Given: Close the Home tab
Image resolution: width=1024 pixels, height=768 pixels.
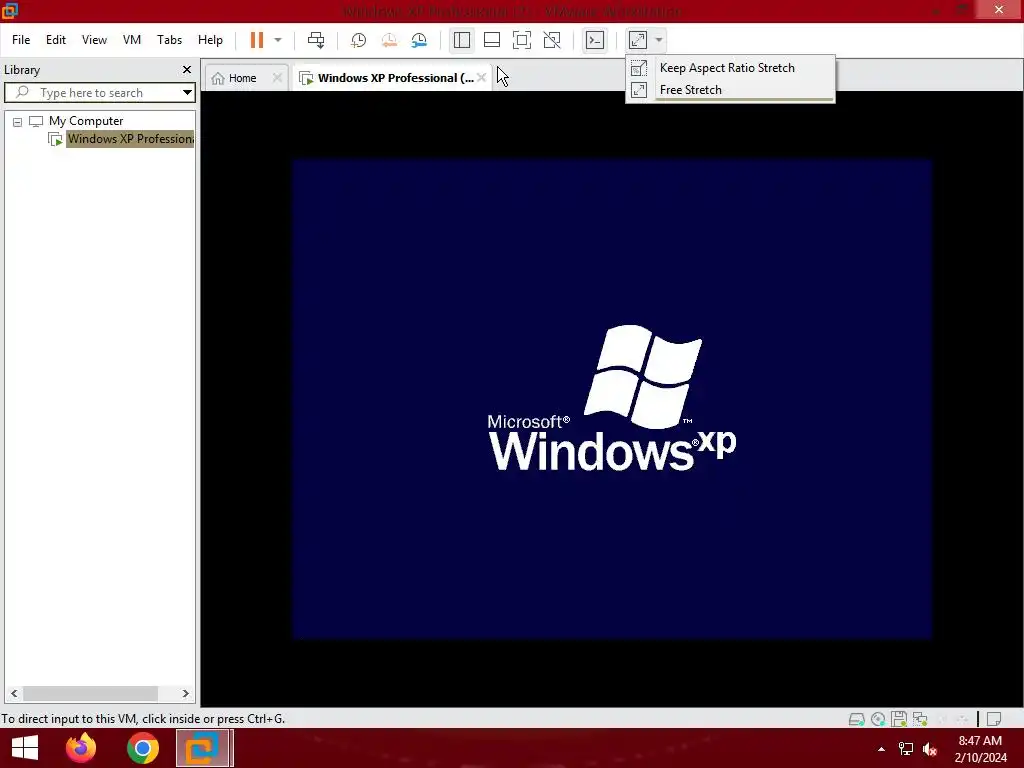Looking at the screenshot, I should (x=277, y=78).
